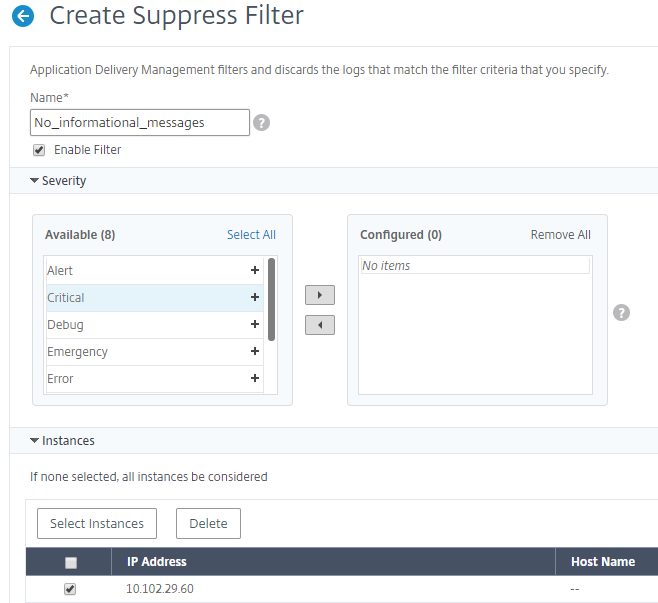Move severity back to Available with left arrow
658x603 pixels.
pos(320,325)
